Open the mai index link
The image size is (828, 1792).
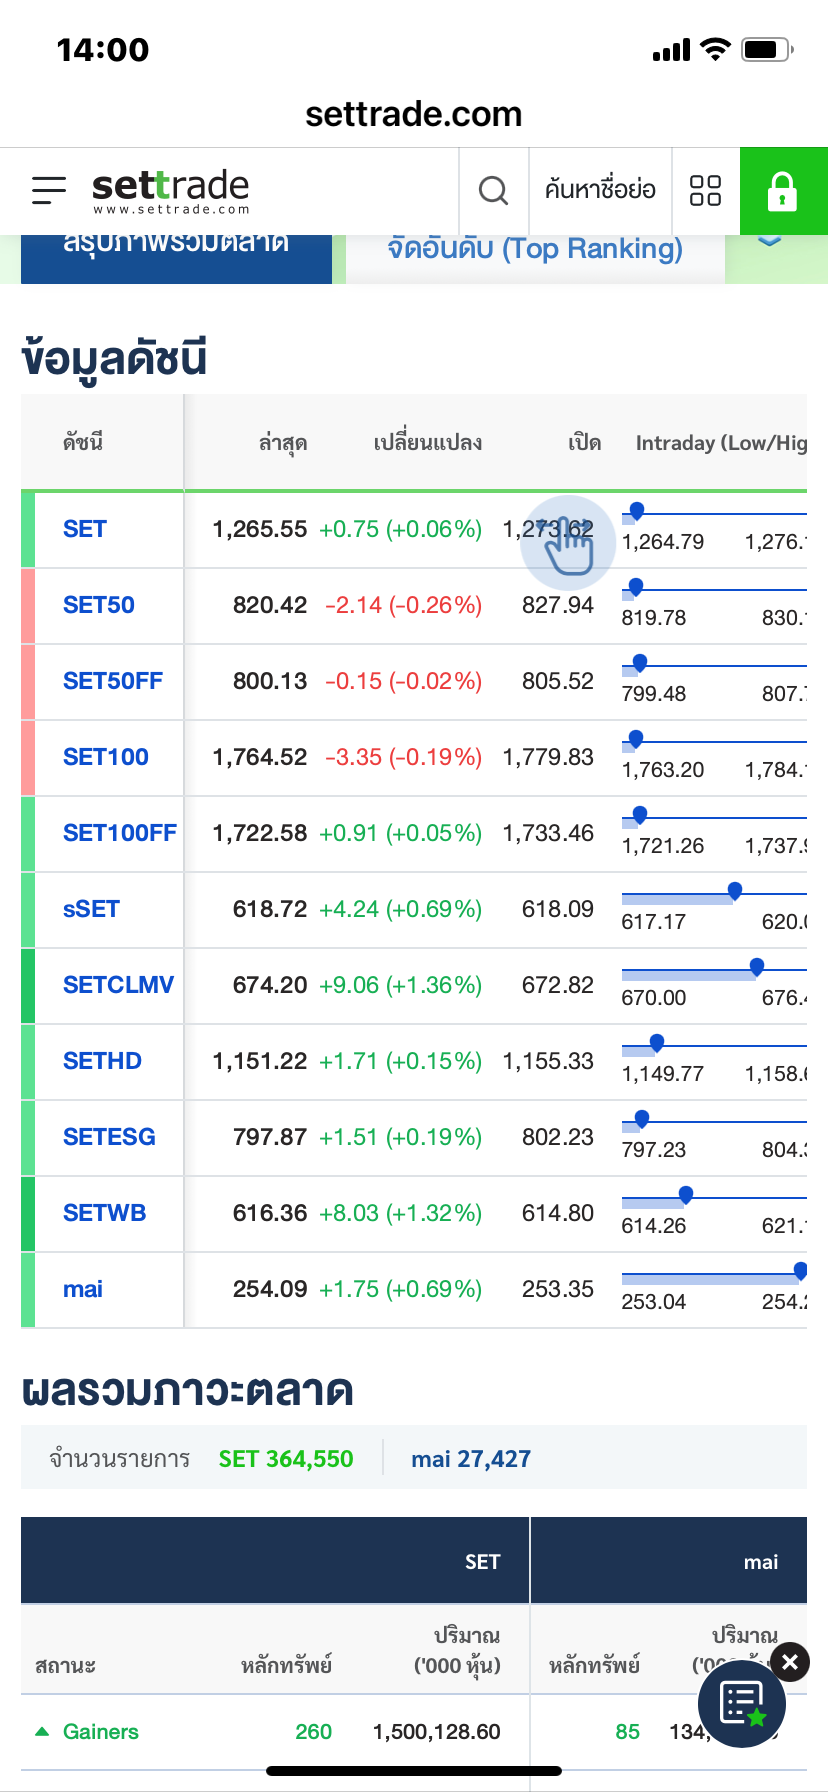[83, 1289]
